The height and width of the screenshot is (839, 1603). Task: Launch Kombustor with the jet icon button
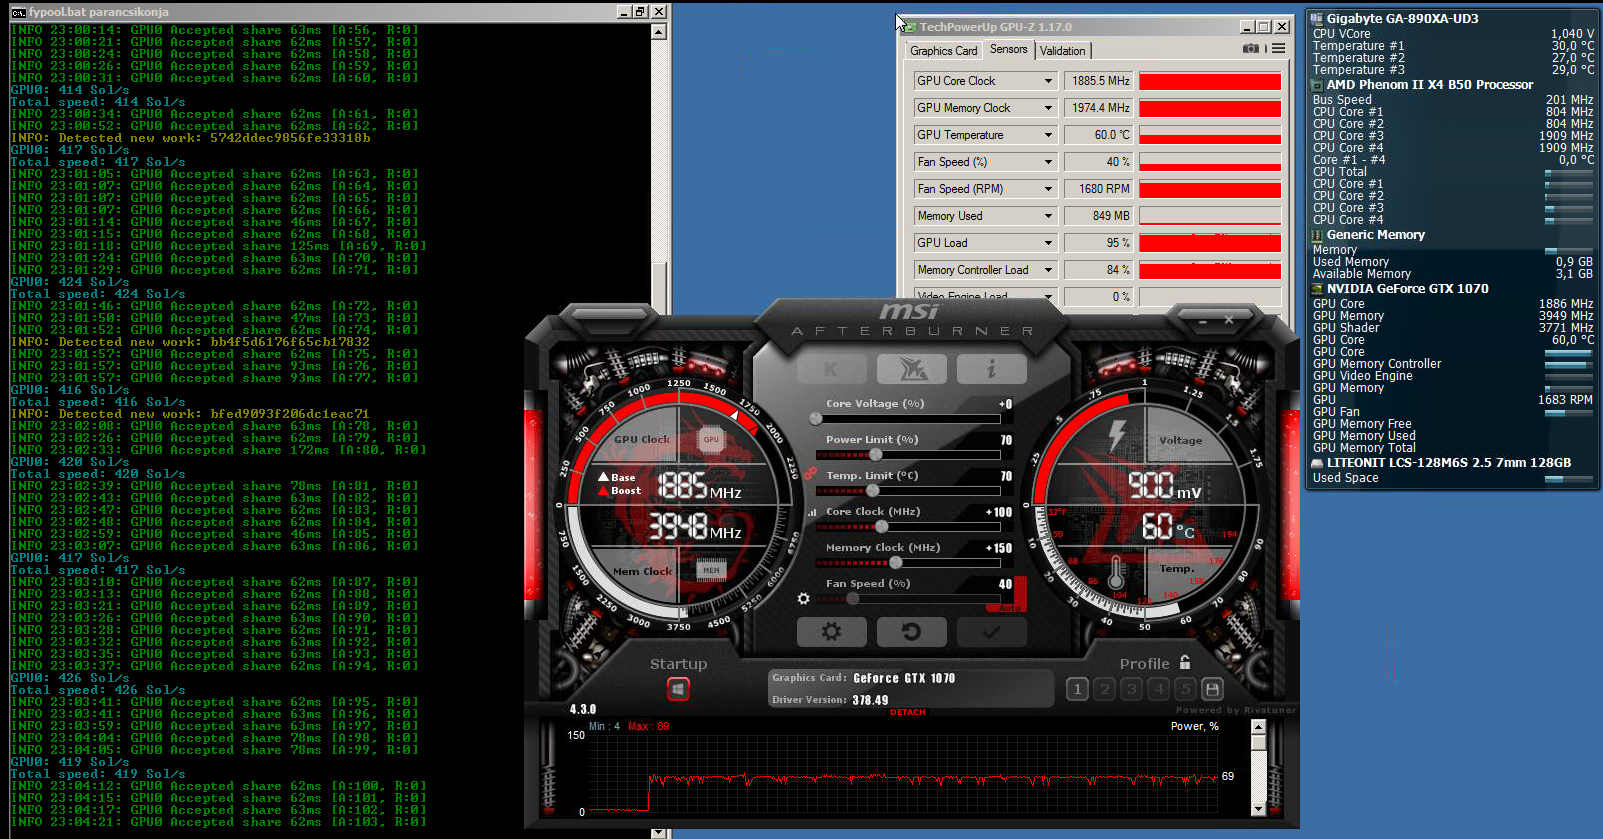click(x=912, y=369)
